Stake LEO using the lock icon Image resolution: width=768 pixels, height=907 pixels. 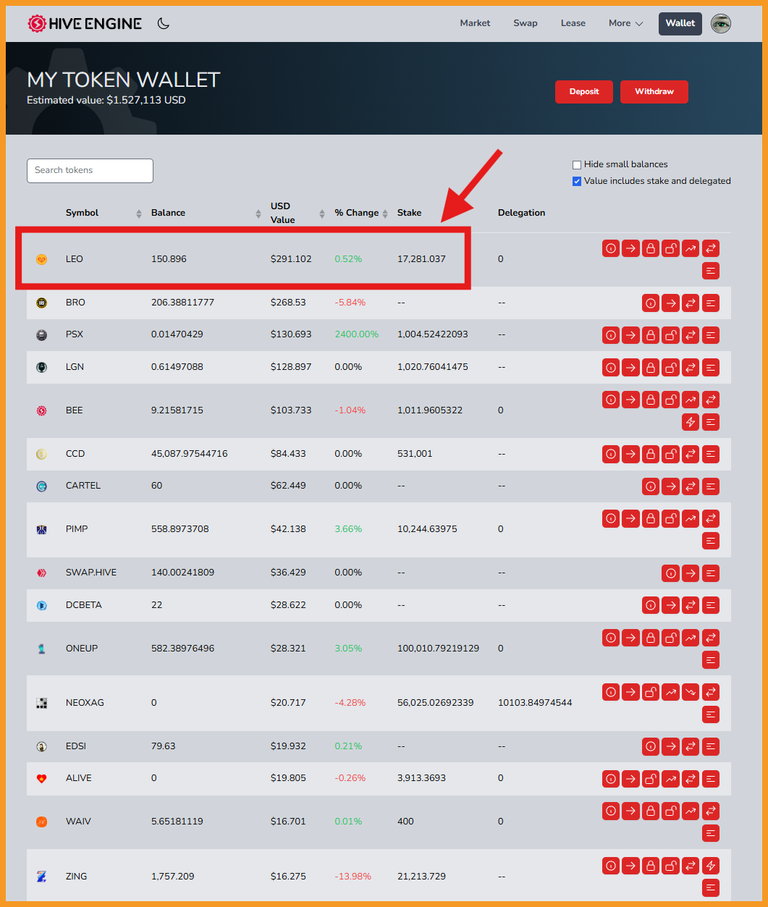point(651,249)
